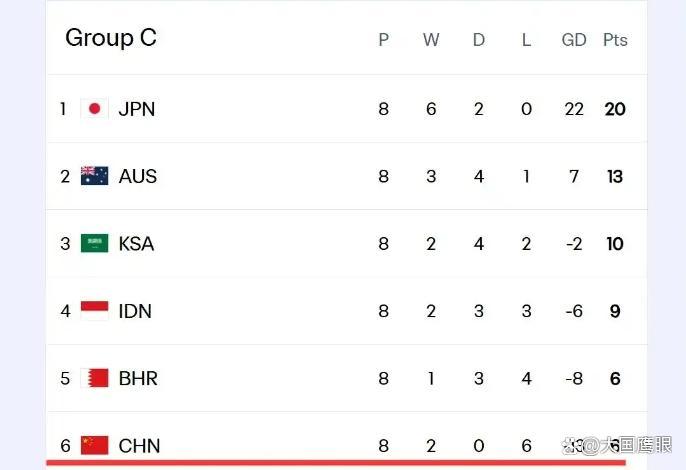
Task: Select the KSA team name
Action: click(136, 244)
